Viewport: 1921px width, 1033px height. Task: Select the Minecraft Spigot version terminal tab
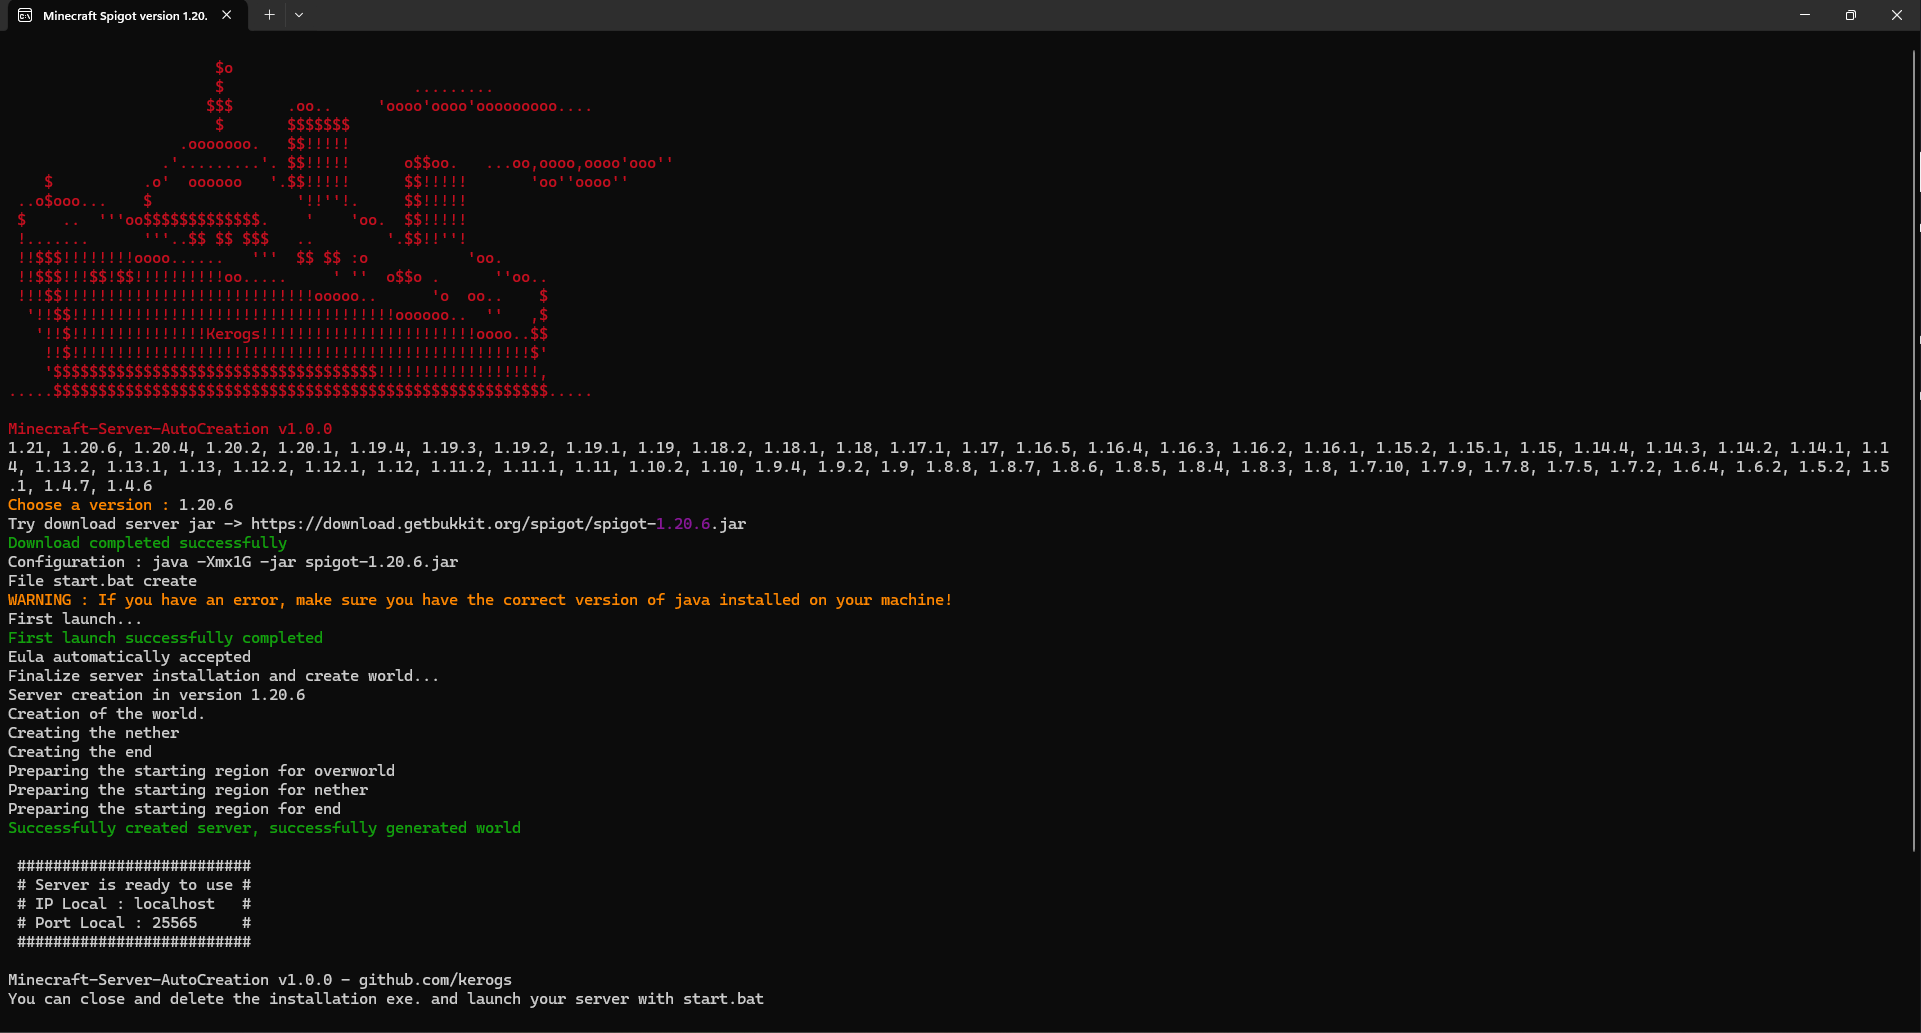point(126,15)
